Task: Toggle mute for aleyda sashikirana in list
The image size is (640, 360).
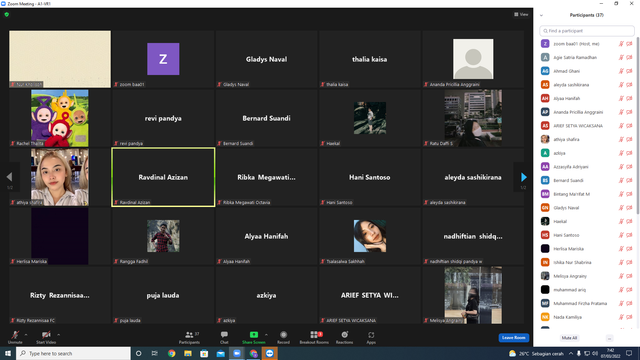Action: point(621,85)
